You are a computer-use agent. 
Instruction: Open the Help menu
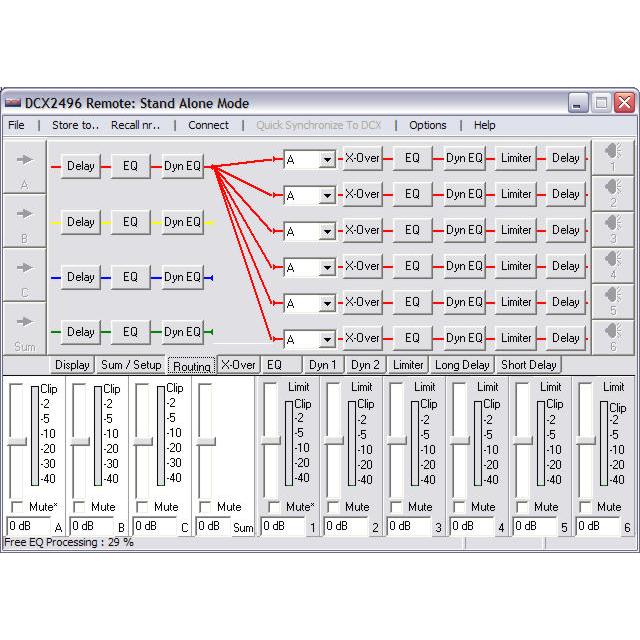484,125
